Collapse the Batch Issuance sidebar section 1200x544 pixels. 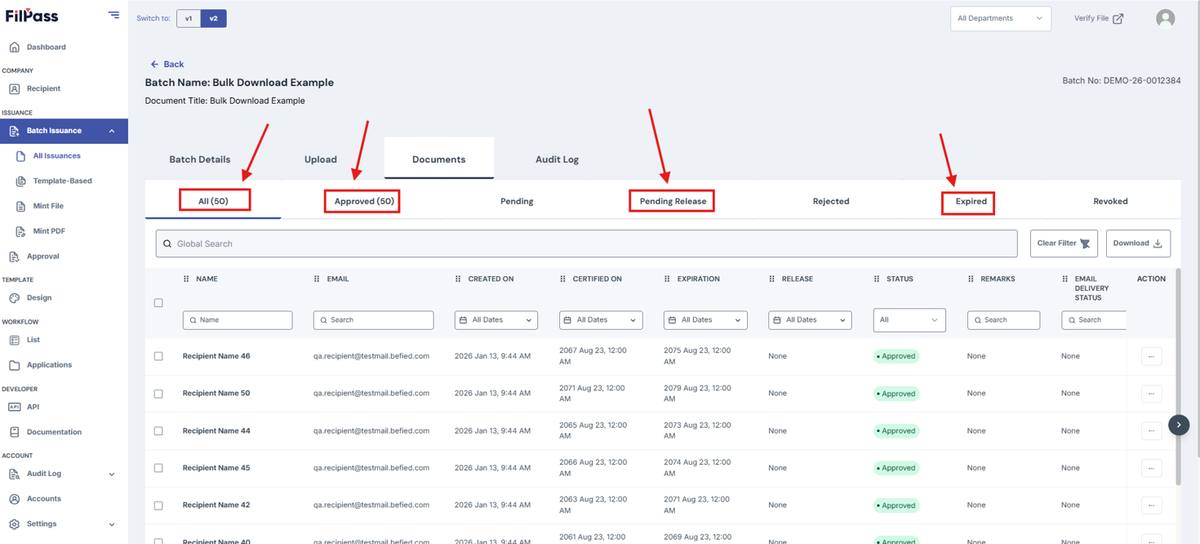[x=112, y=131]
